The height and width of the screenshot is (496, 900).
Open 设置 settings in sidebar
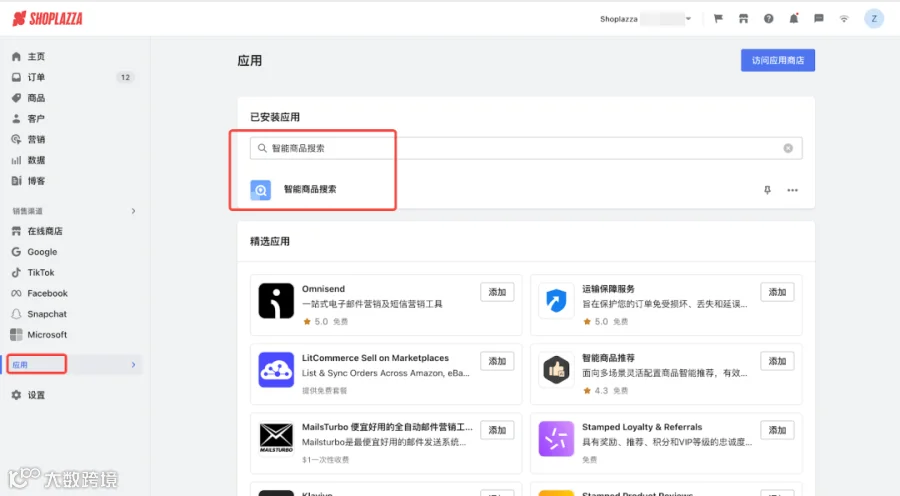click(36, 394)
